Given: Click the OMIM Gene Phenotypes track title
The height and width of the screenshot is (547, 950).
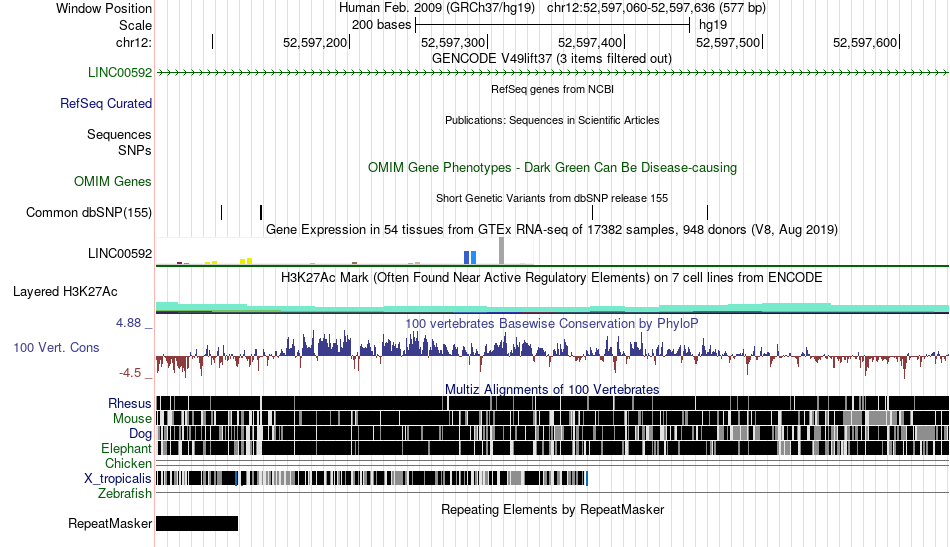Looking at the screenshot, I should (552, 168).
